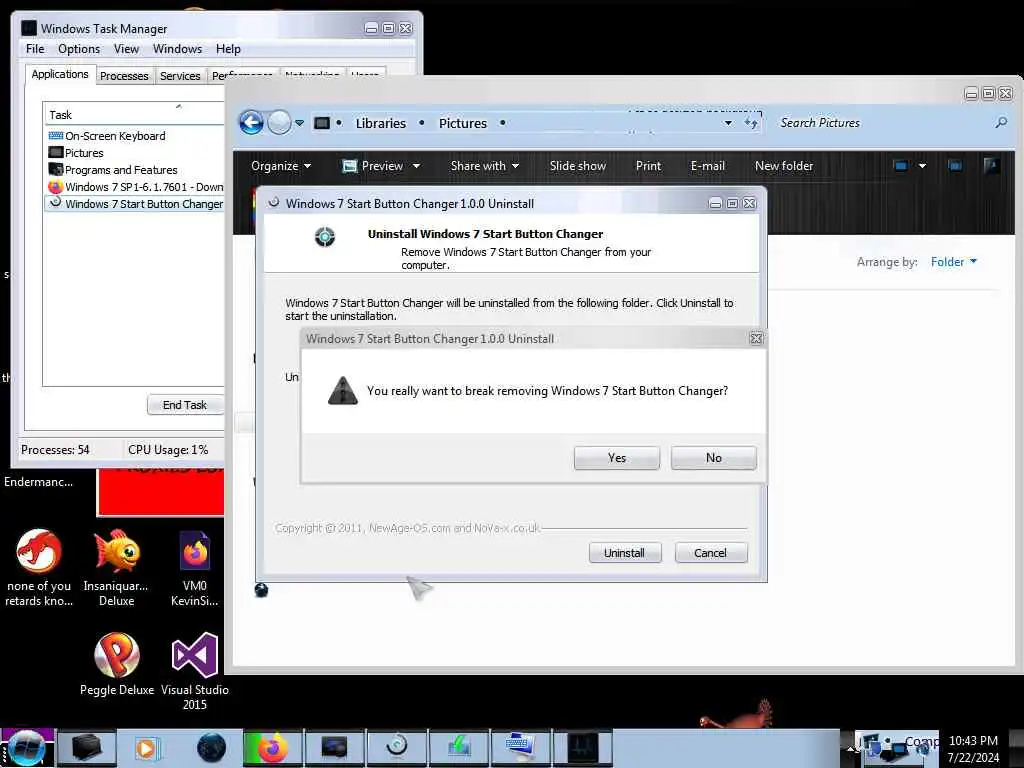Select Pictures task in Task Manager
This screenshot has height=768, width=1024.
(x=135, y=153)
